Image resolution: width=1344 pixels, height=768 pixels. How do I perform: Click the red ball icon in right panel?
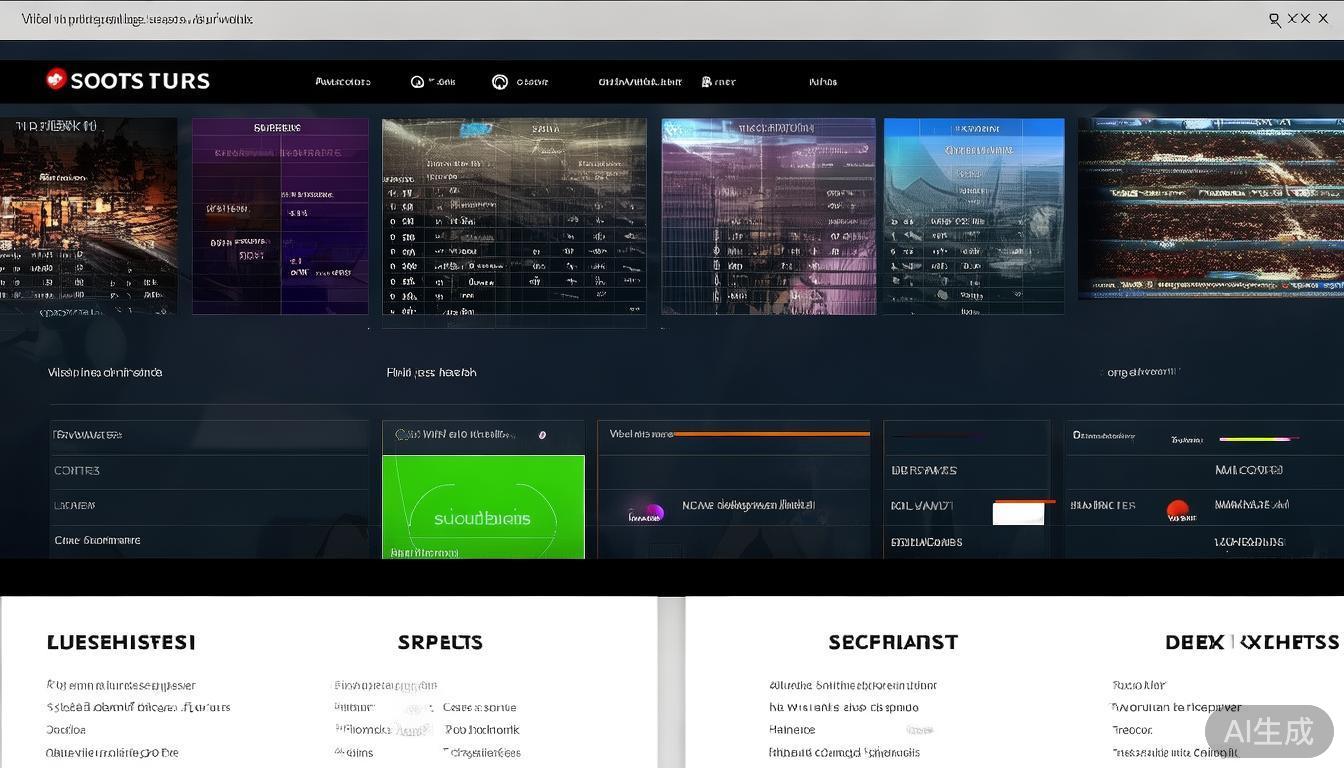(1178, 510)
